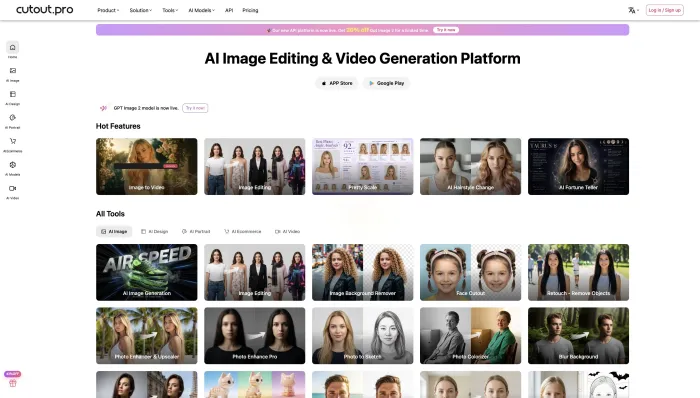Click the cutout.pro logo
Screen dimensions: 700x398
(x=45, y=10)
